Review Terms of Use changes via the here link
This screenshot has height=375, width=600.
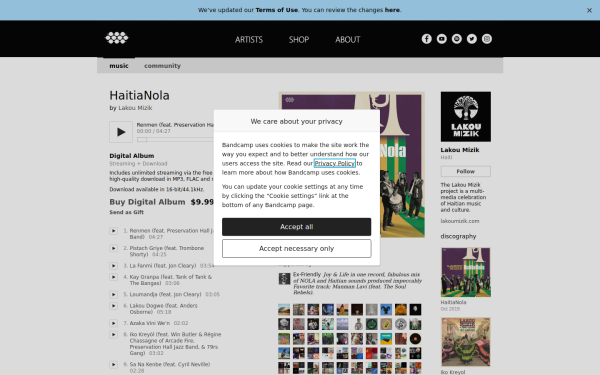coord(392,10)
